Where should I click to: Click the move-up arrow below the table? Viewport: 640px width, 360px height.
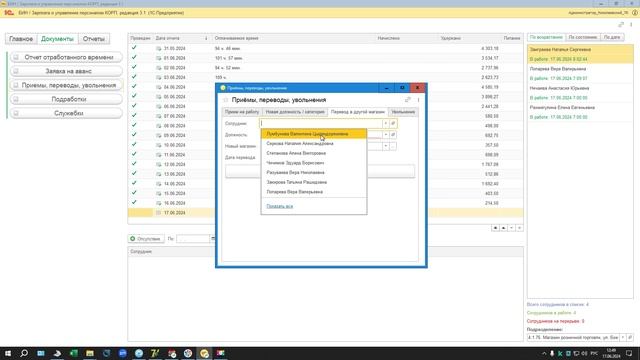pyautogui.click(x=503, y=228)
